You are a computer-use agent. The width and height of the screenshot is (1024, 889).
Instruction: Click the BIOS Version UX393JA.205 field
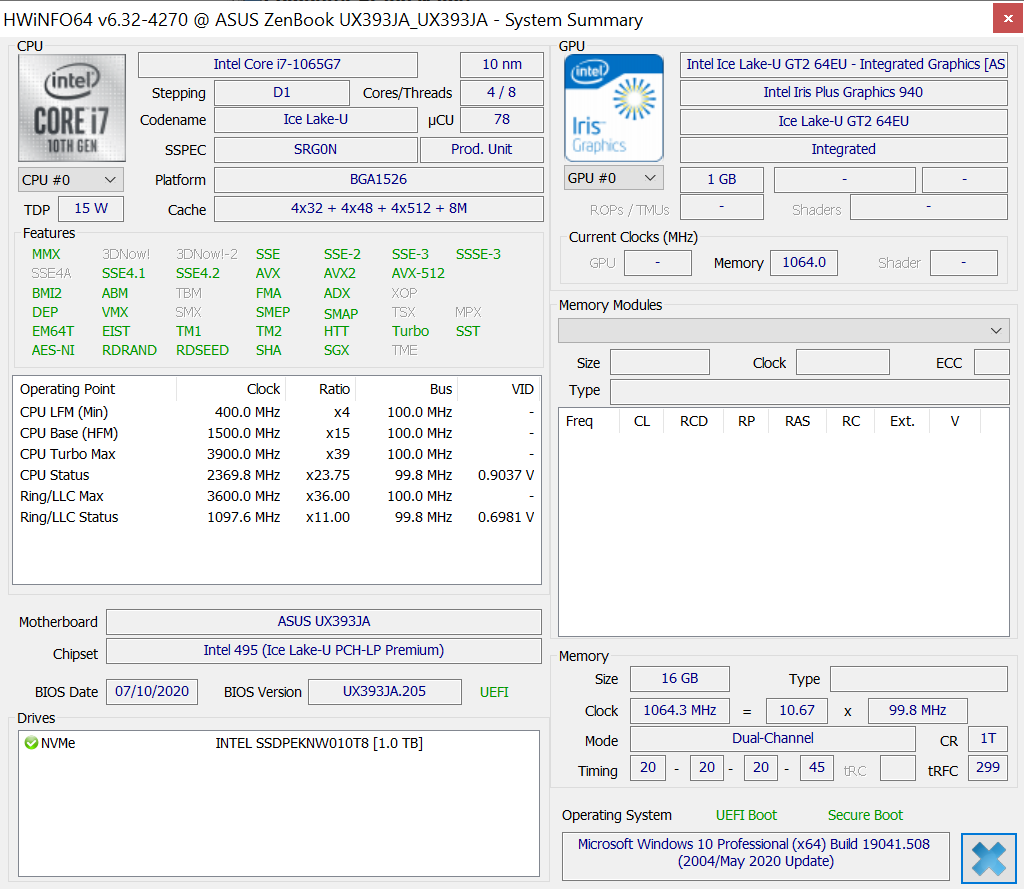385,692
